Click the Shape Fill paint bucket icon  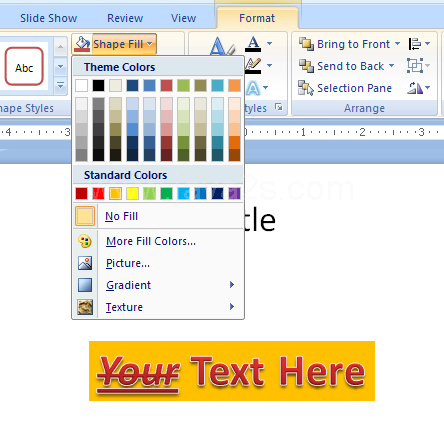[82, 44]
